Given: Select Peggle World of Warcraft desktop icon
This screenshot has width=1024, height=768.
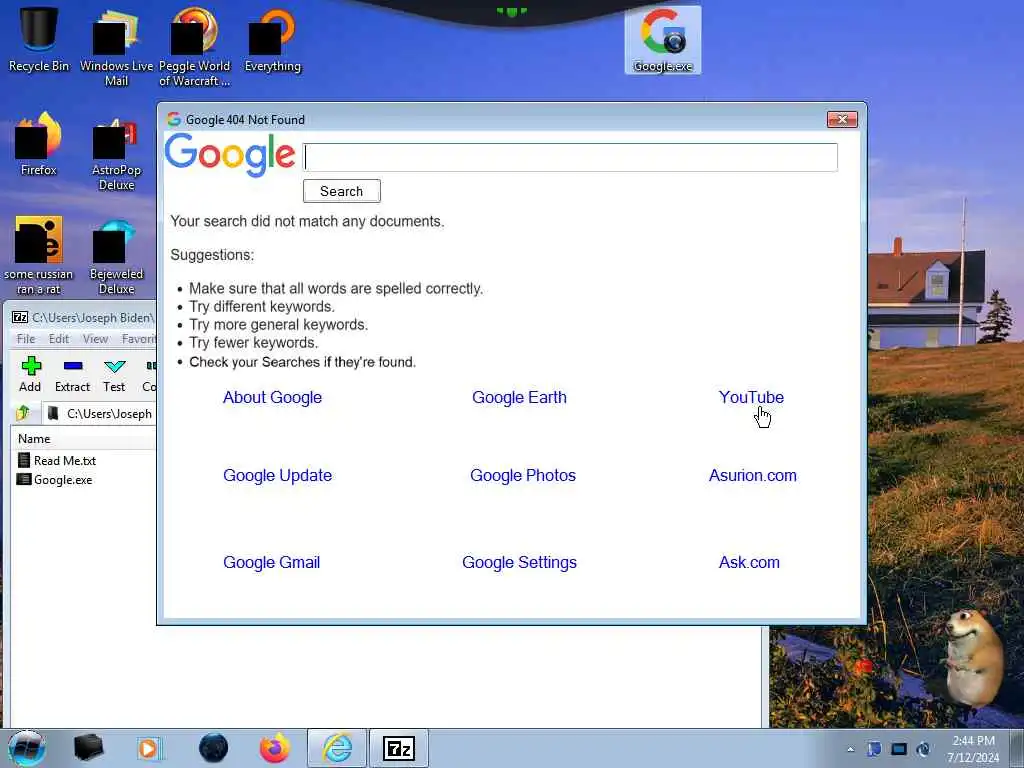Looking at the screenshot, I should click(194, 46).
